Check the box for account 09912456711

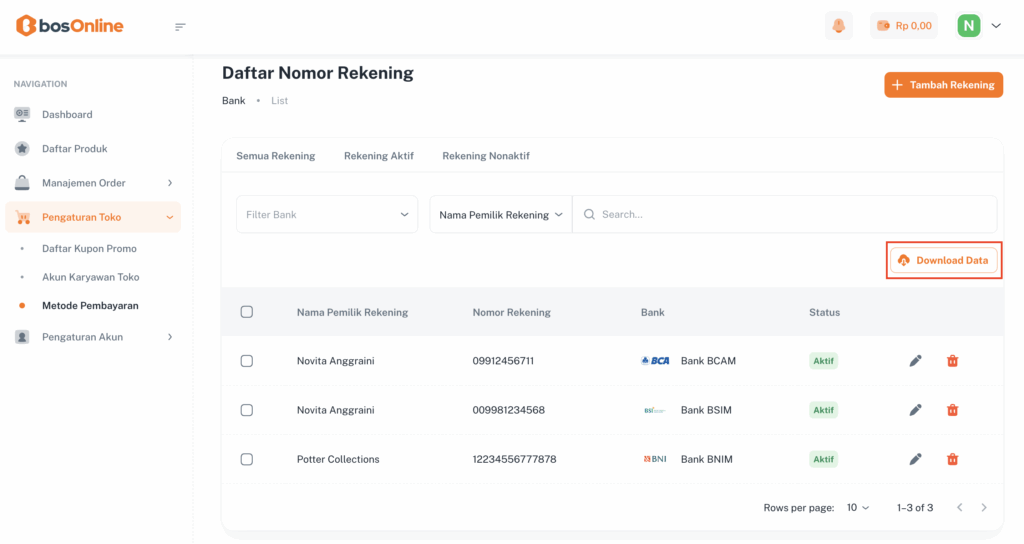click(247, 361)
